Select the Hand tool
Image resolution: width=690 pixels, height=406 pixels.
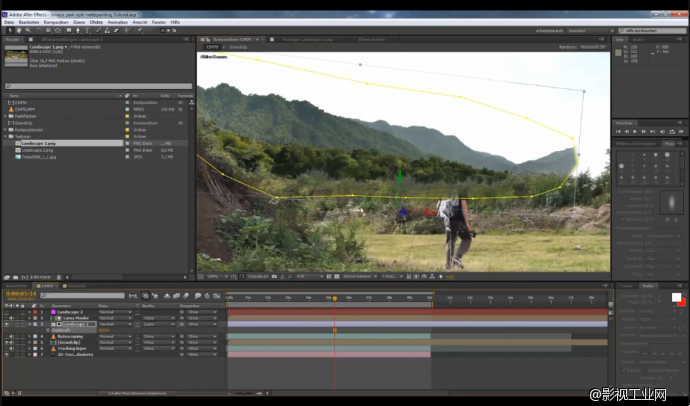pyautogui.click(x=19, y=30)
